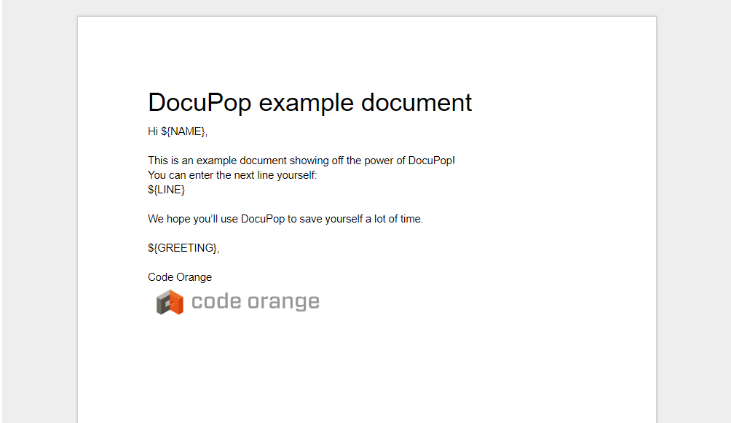This screenshot has height=423, width=731.
Task: Click the ${GREETING} placeholder text
Action: pos(182,248)
